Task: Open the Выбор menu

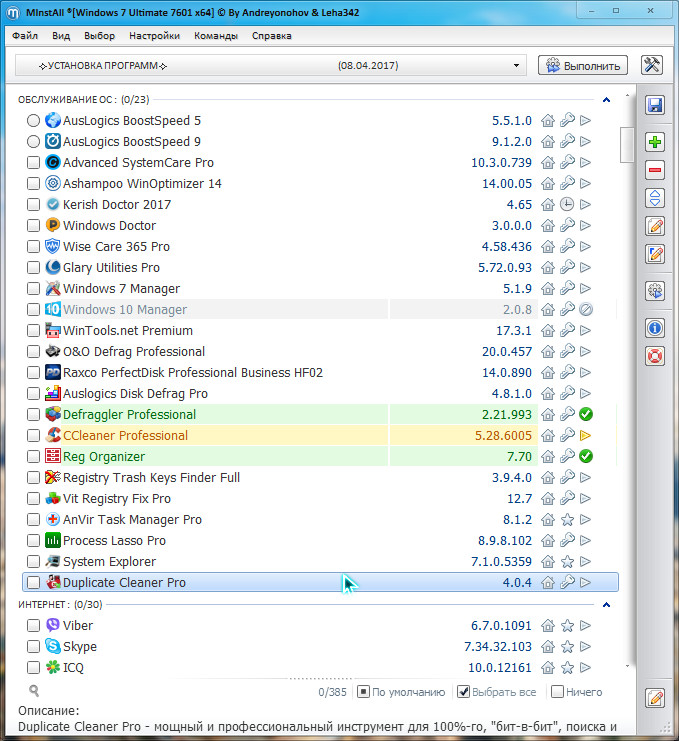Action: [99, 36]
